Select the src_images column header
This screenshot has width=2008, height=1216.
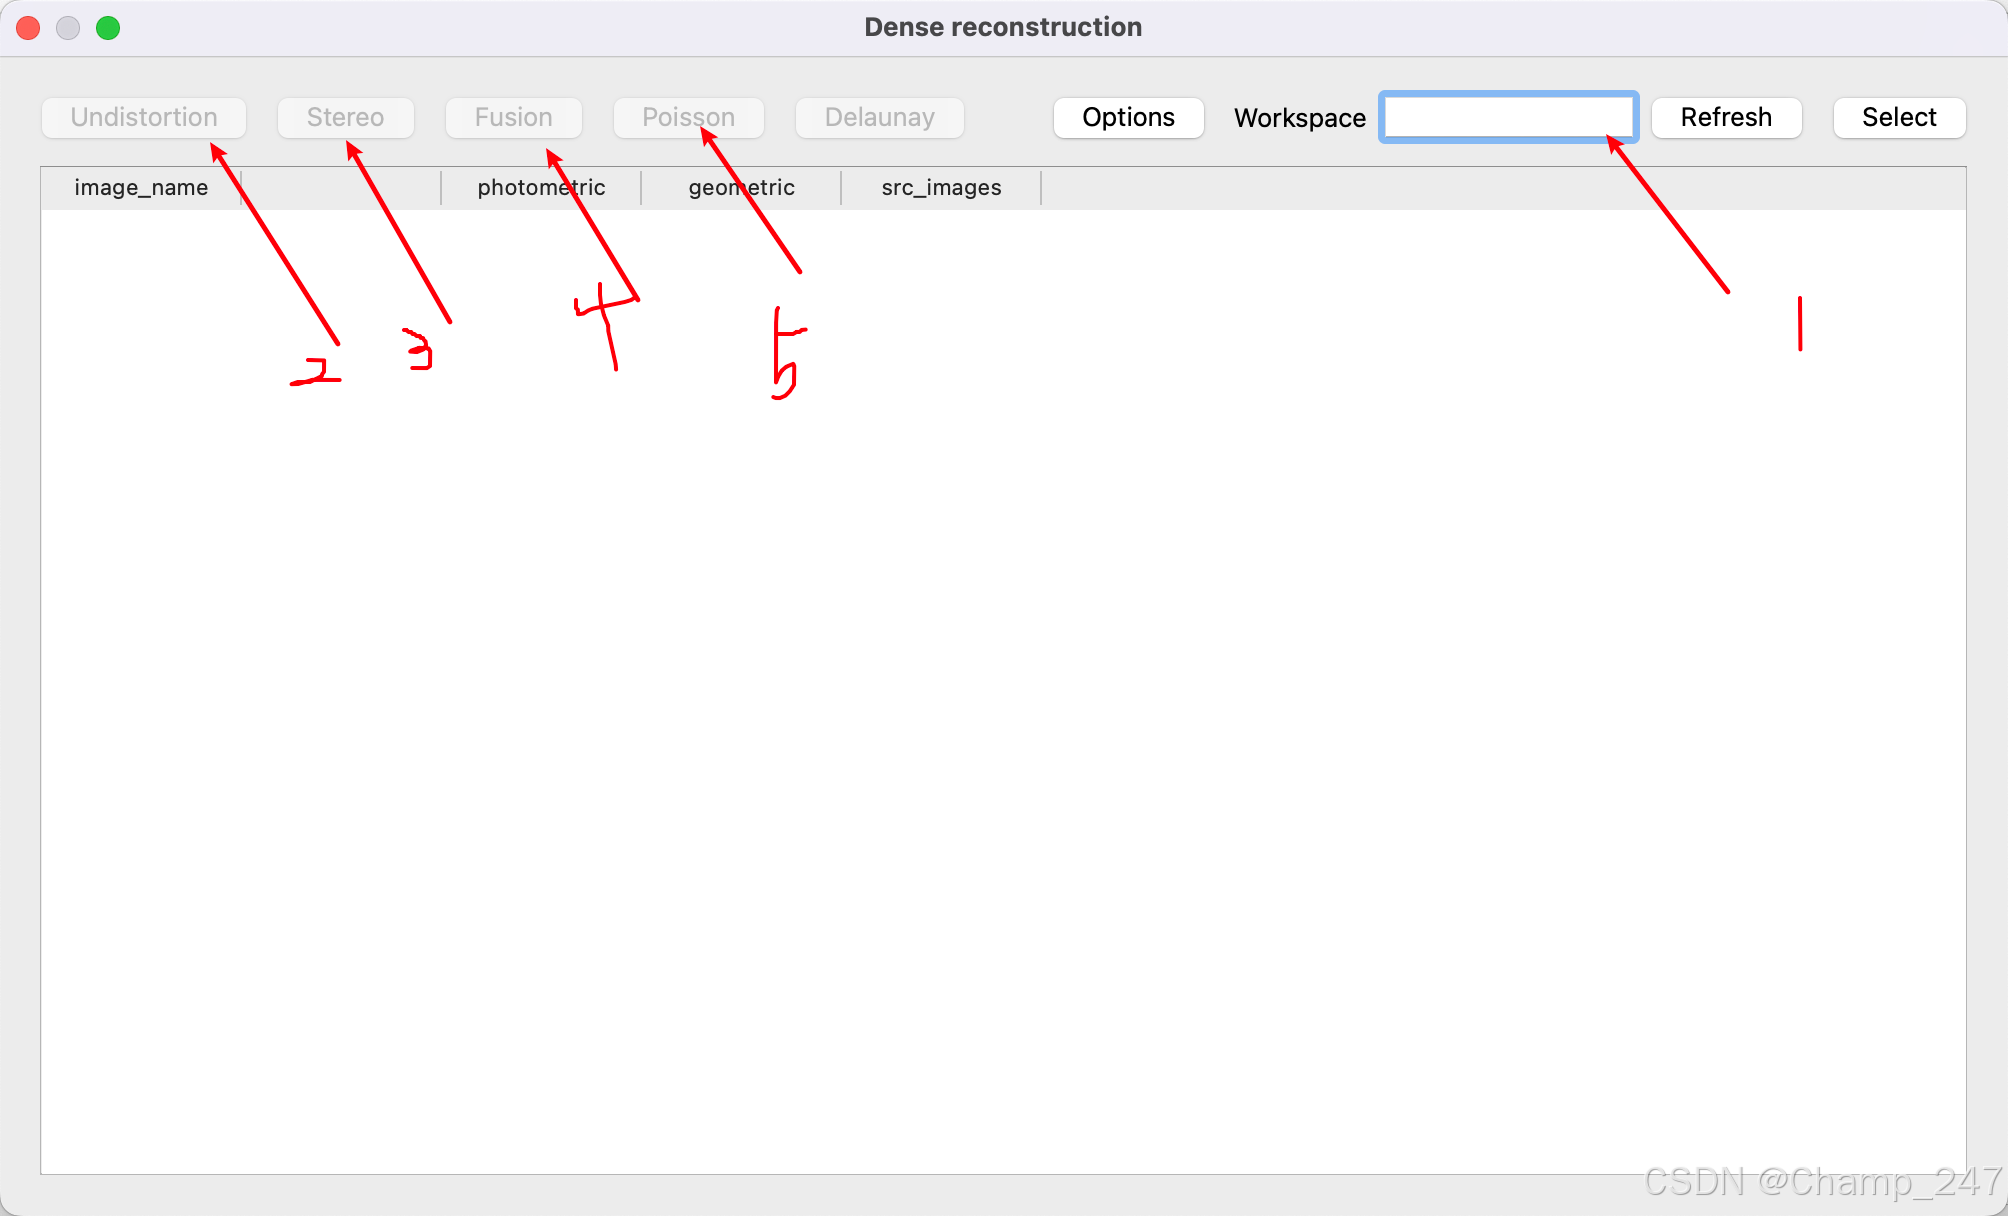click(941, 188)
